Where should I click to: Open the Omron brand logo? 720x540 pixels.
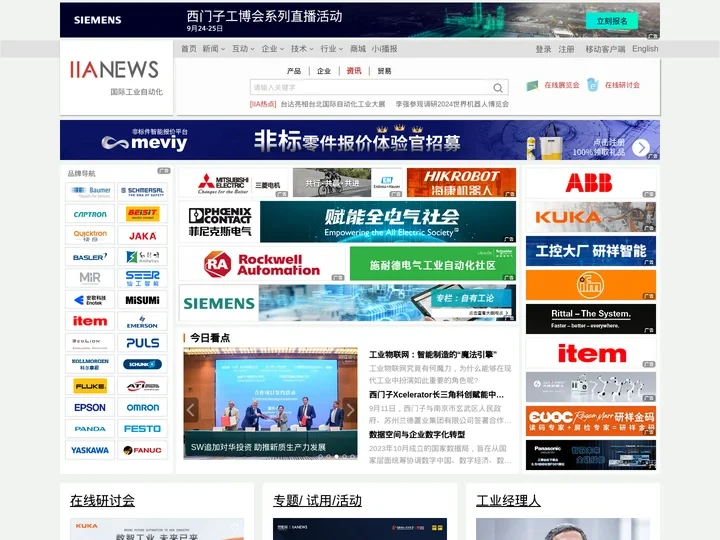[x=142, y=407]
